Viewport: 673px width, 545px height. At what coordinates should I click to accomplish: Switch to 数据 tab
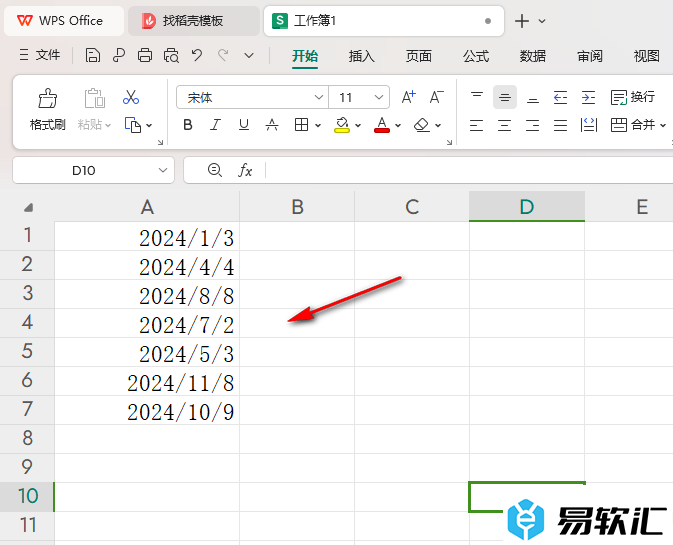(533, 56)
